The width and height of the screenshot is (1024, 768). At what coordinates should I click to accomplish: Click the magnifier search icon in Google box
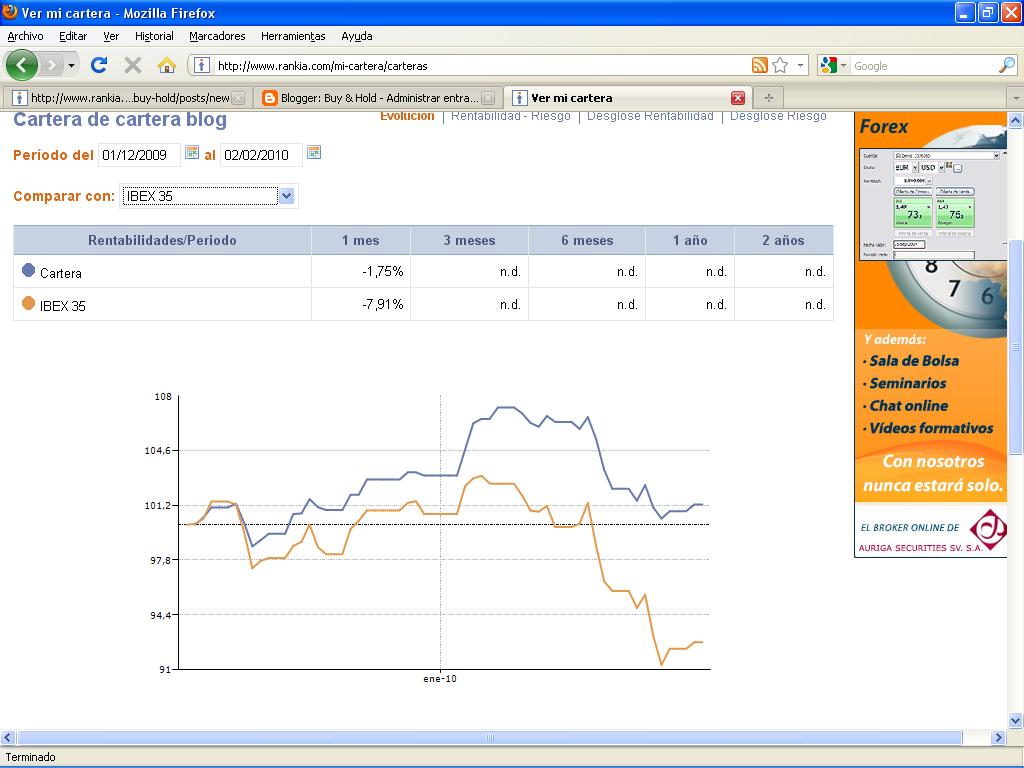coord(1006,65)
